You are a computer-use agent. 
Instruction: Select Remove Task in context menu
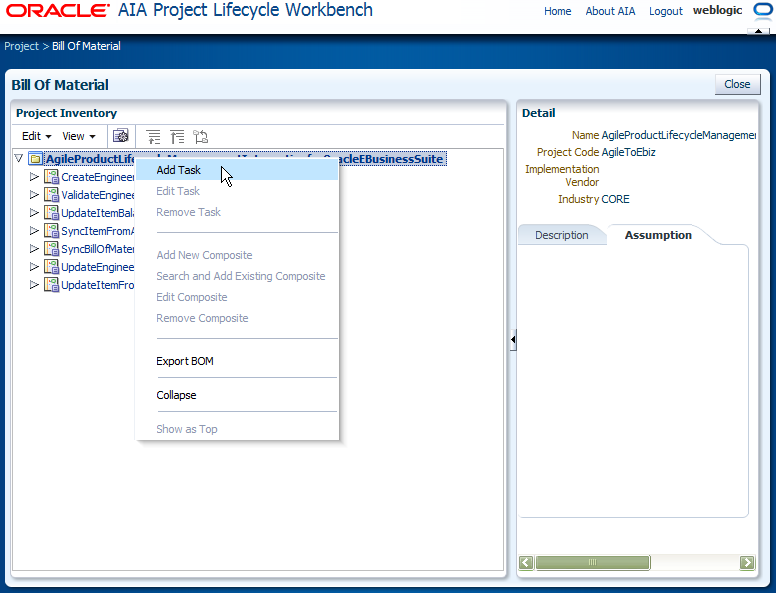[237, 212]
